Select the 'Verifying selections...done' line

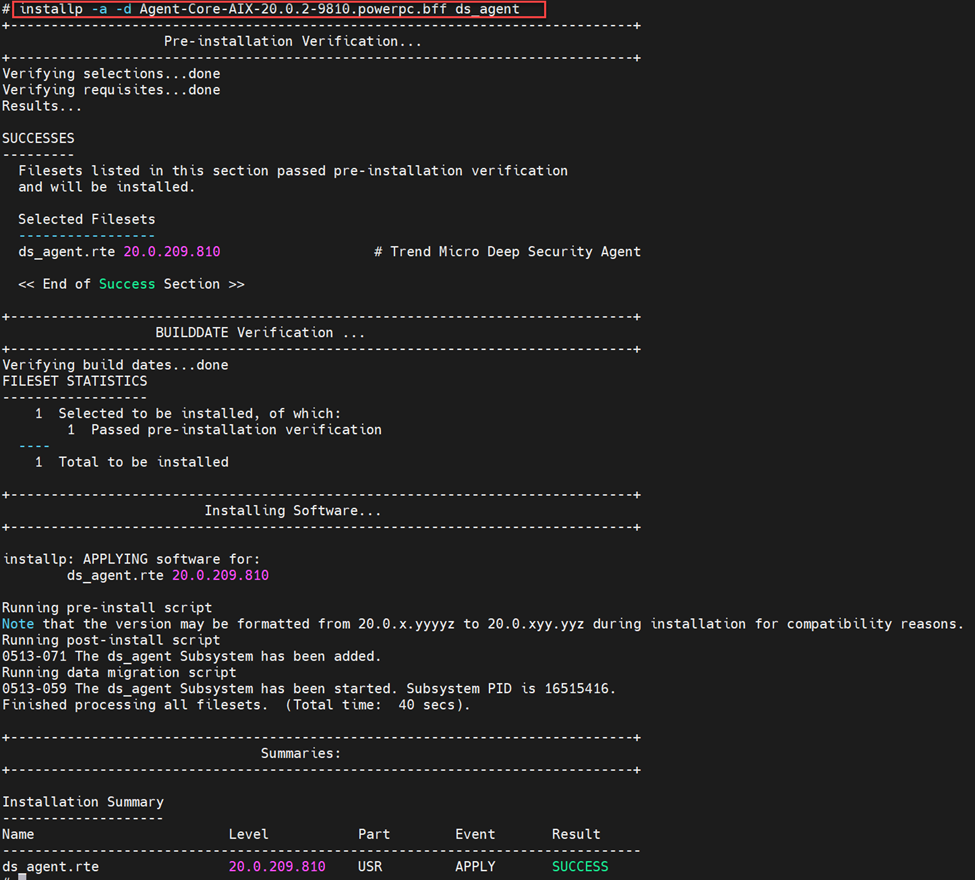(x=111, y=74)
